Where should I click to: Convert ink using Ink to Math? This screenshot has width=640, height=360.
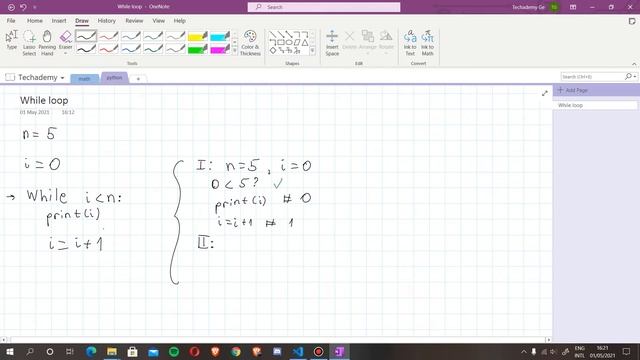pos(427,42)
